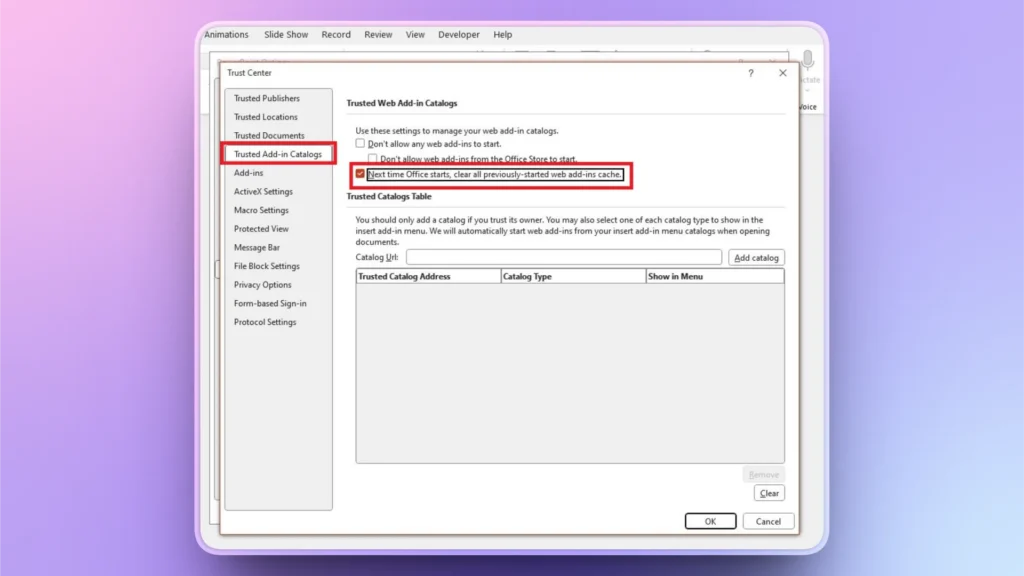Select Macro Settings in the sidebar
The width and height of the screenshot is (1024, 576).
(264, 210)
